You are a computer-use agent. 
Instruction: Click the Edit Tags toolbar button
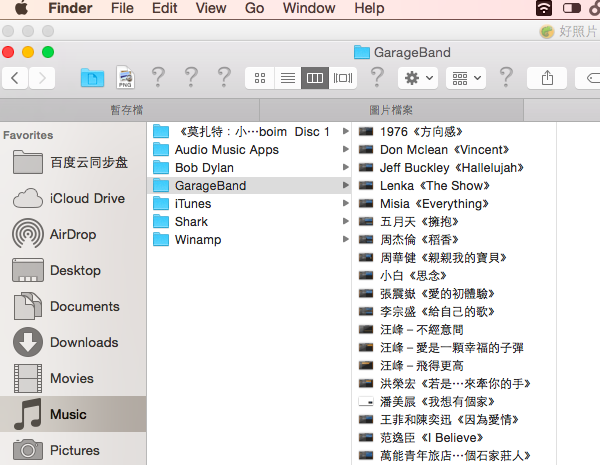[x=589, y=78]
